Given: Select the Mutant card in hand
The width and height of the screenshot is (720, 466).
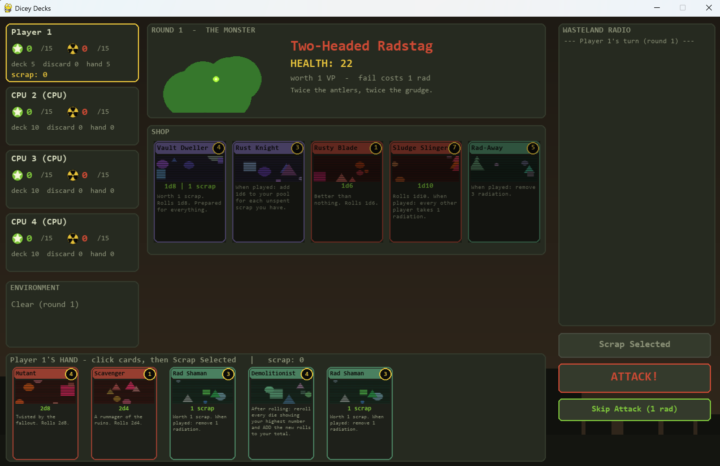Looking at the screenshot, I should click(x=45, y=413).
